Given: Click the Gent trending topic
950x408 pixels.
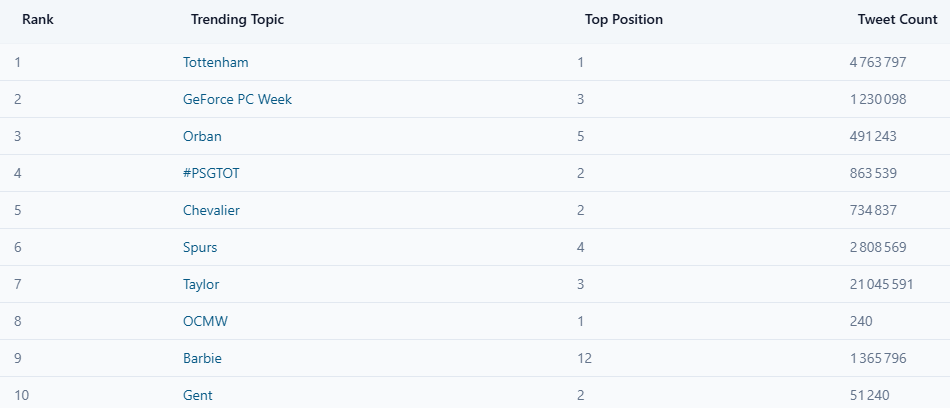Looking at the screenshot, I should click(197, 395).
